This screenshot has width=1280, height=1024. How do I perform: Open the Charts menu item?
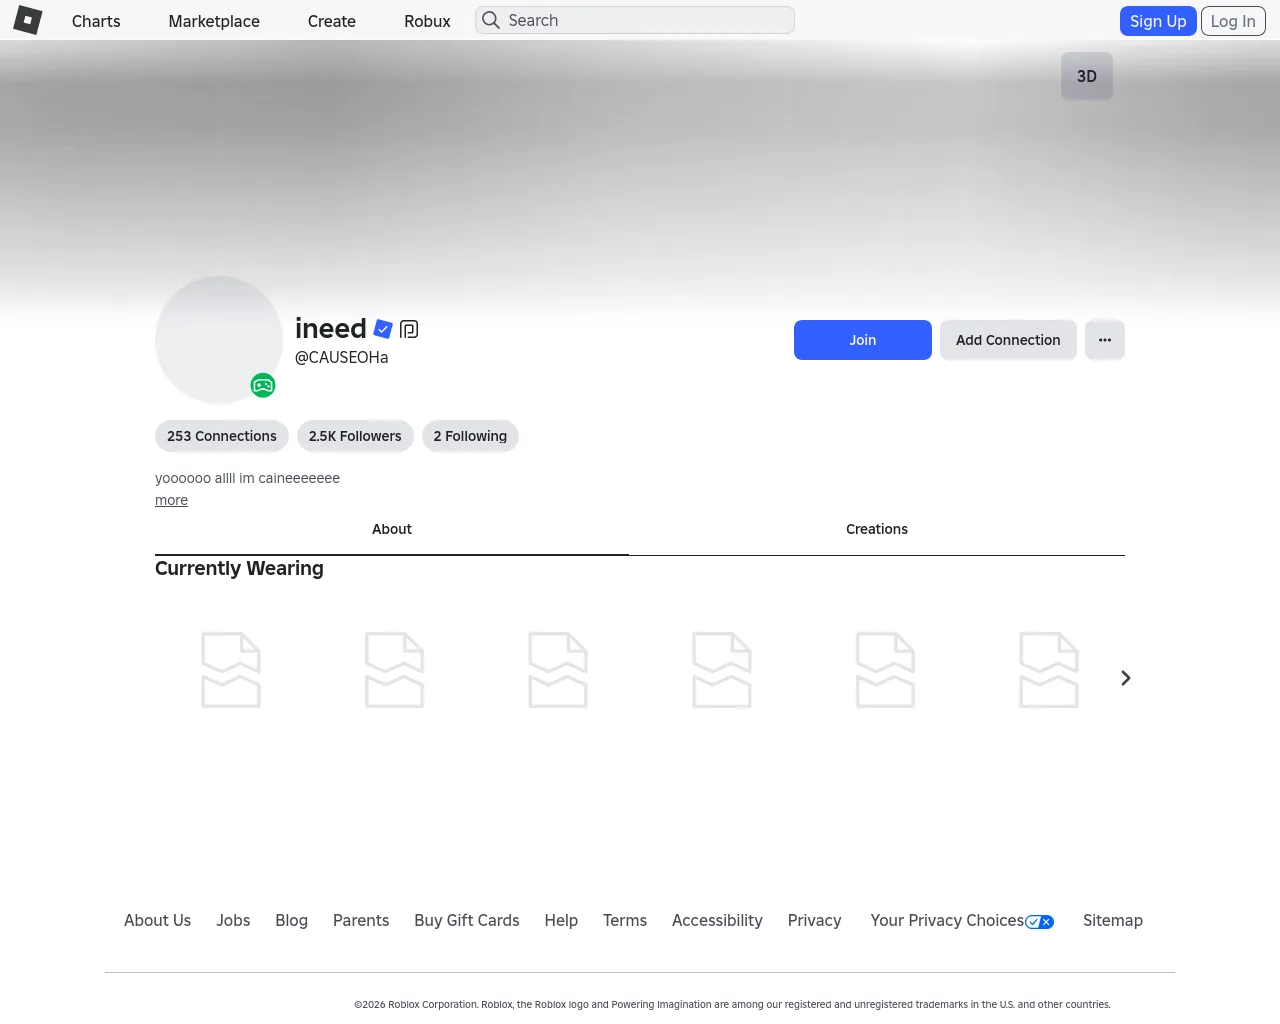pos(96,21)
